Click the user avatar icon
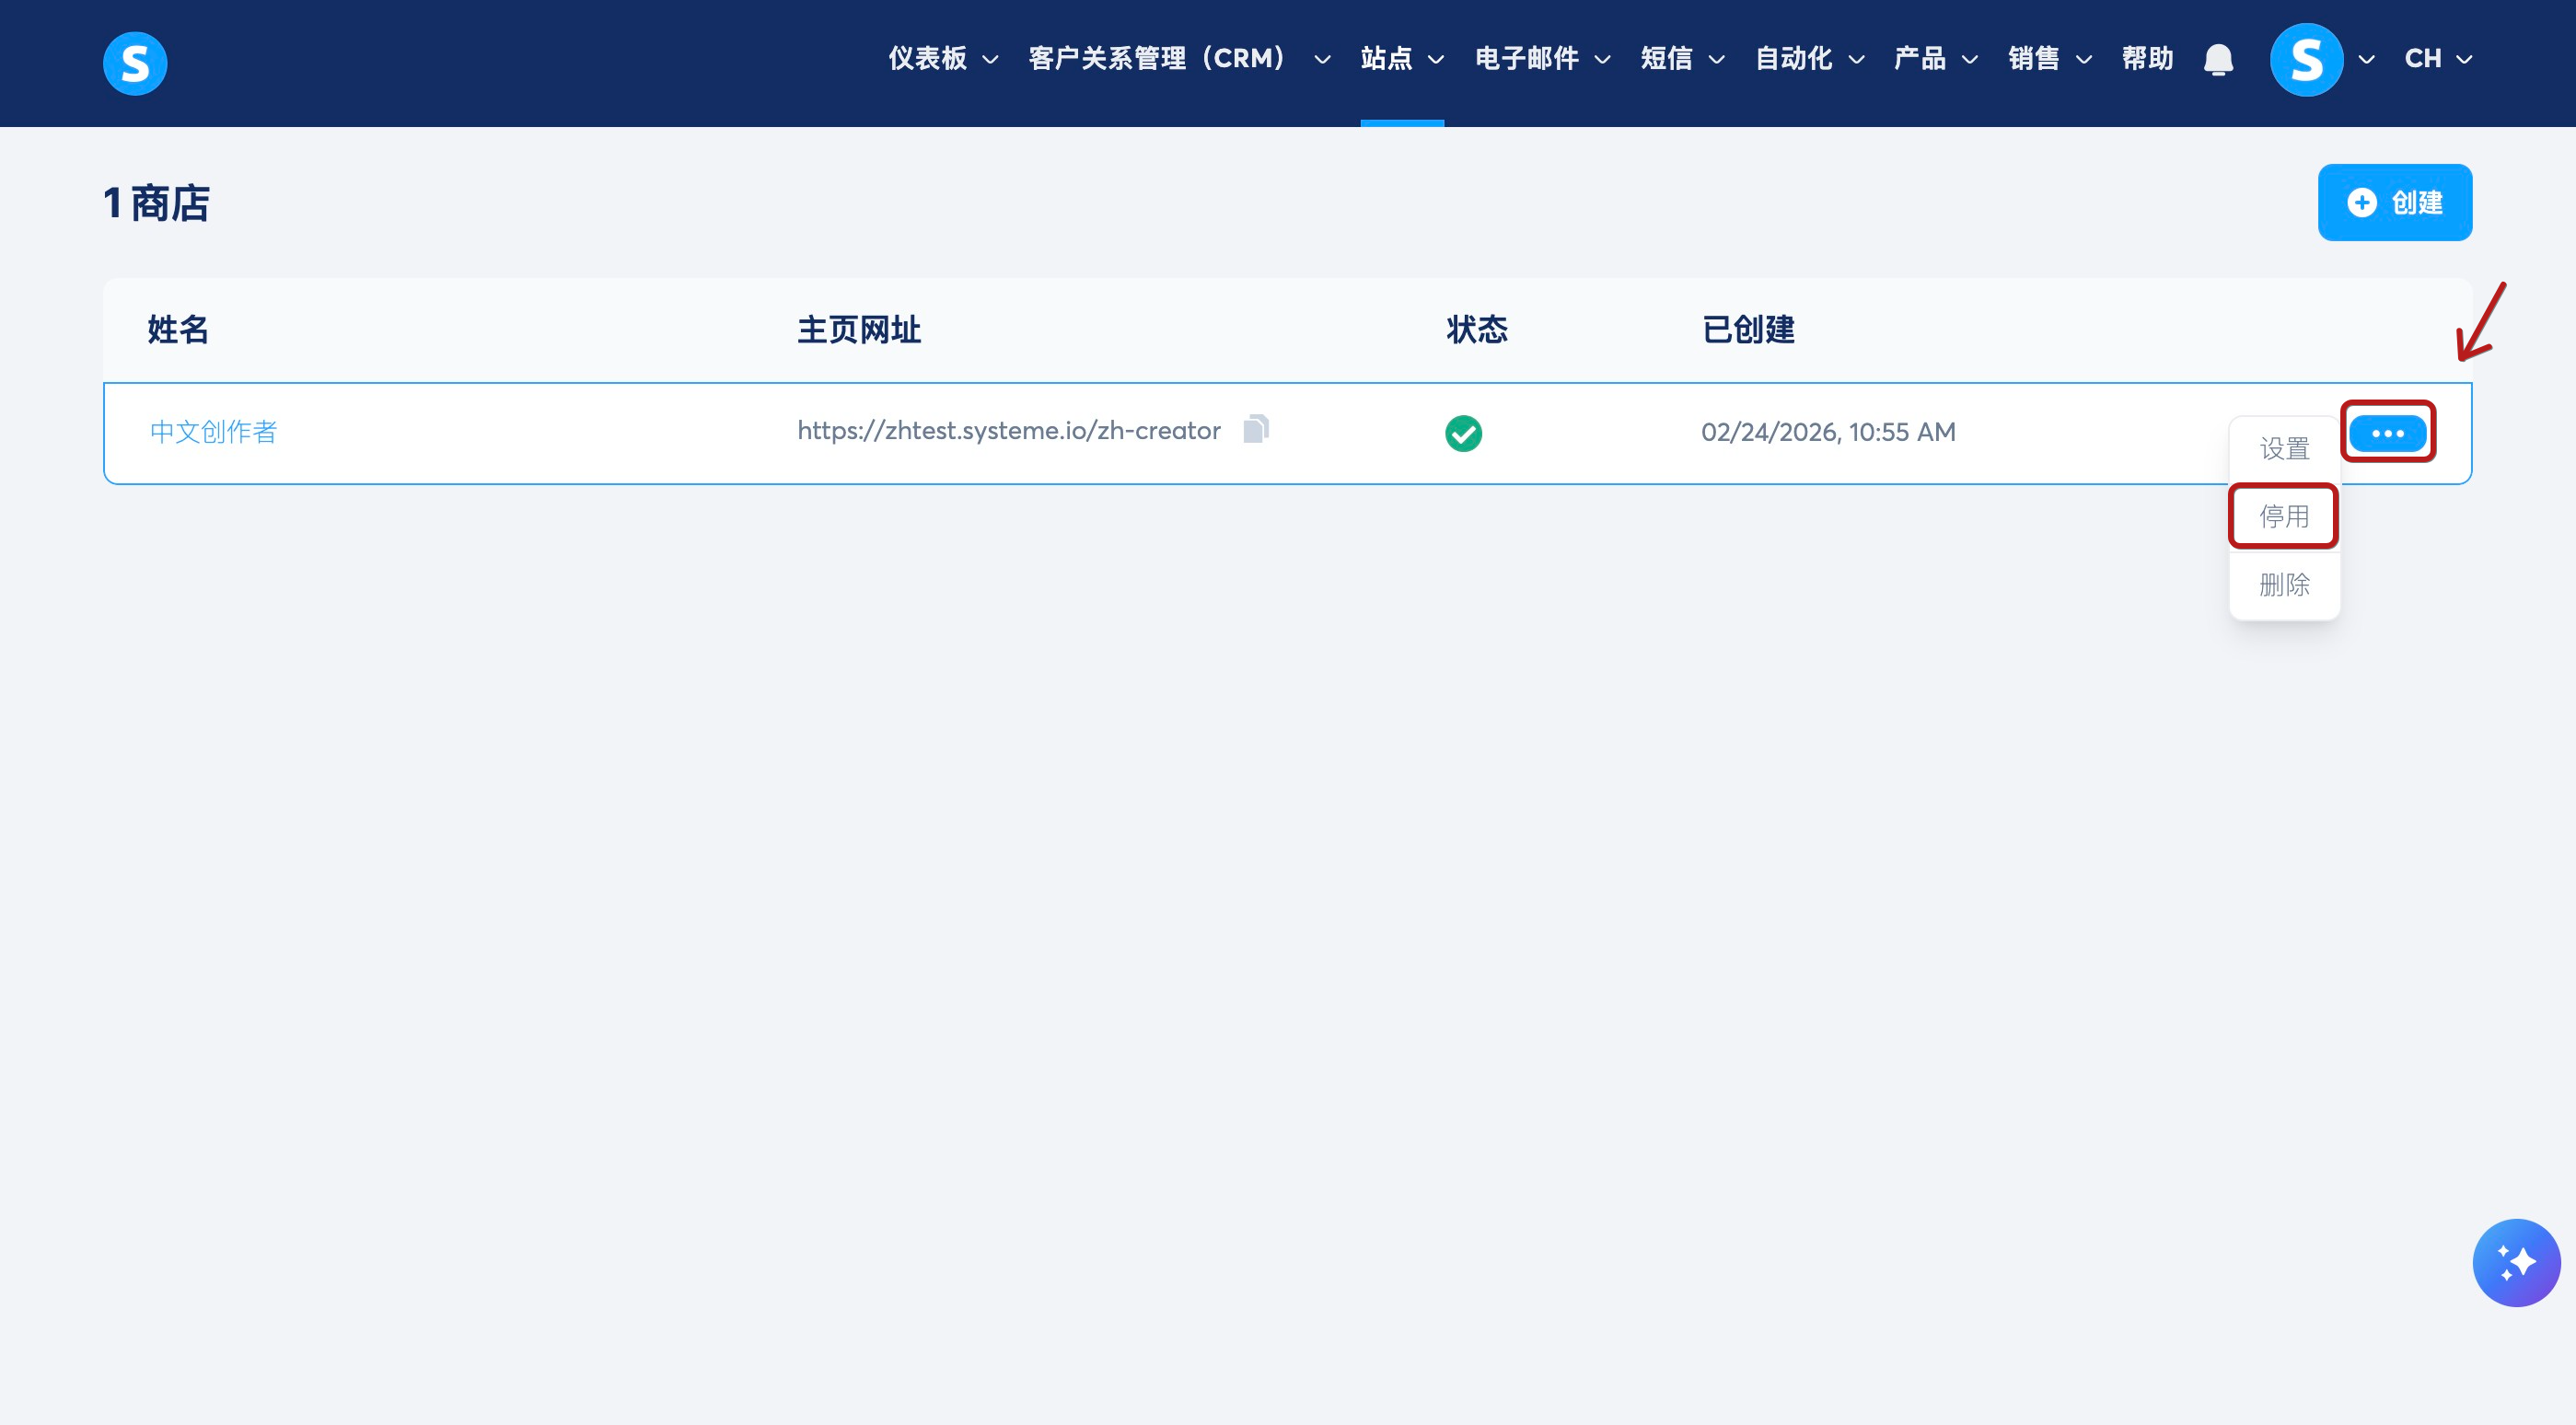Viewport: 2576px width, 1425px height. click(x=2306, y=60)
